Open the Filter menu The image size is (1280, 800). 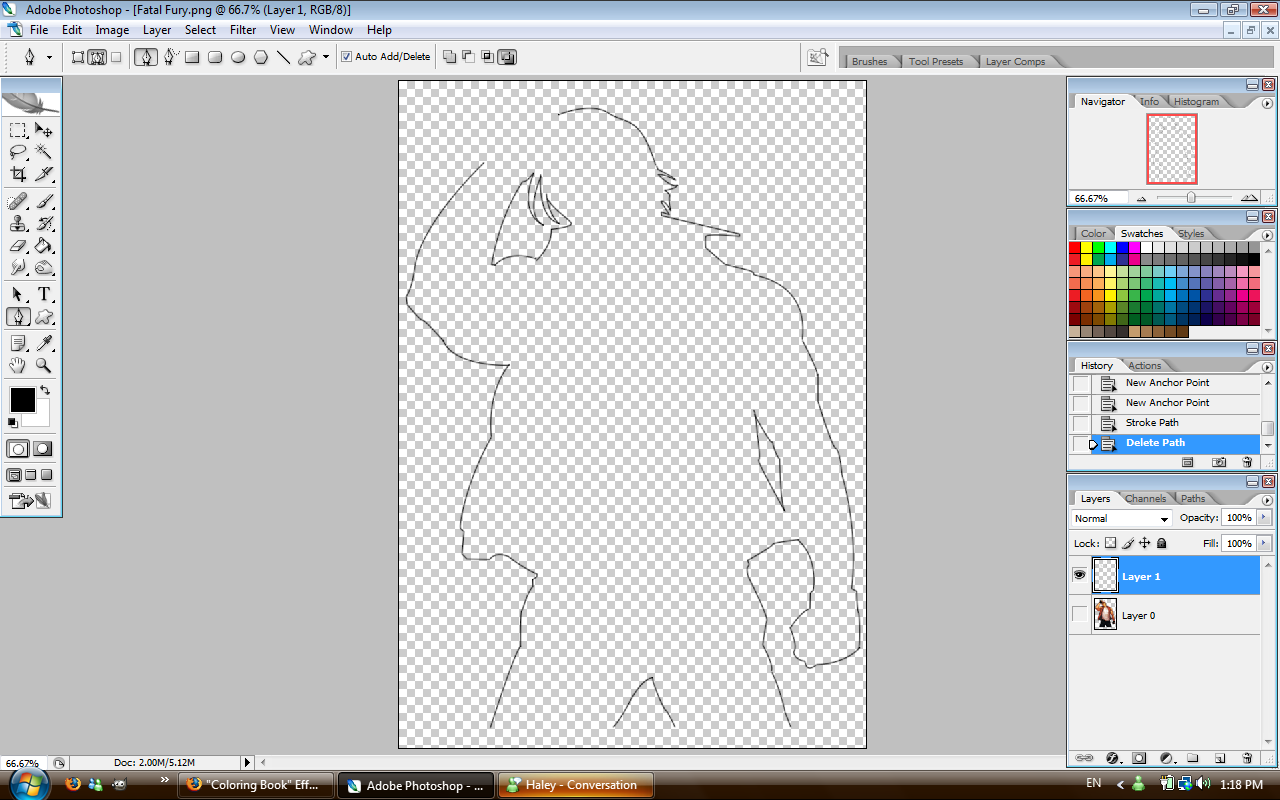243,30
